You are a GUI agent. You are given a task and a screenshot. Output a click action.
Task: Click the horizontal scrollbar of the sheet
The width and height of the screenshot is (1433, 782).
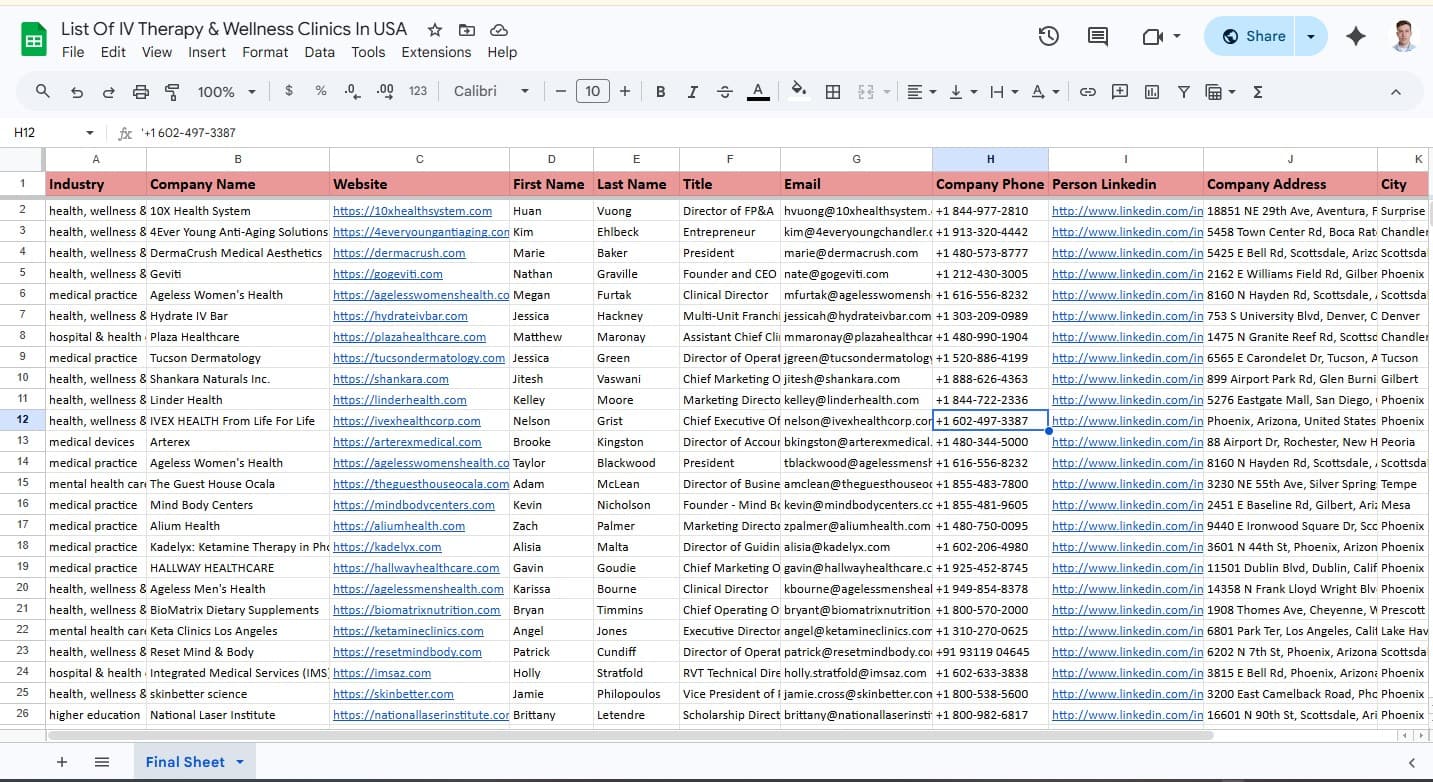[x=630, y=735]
